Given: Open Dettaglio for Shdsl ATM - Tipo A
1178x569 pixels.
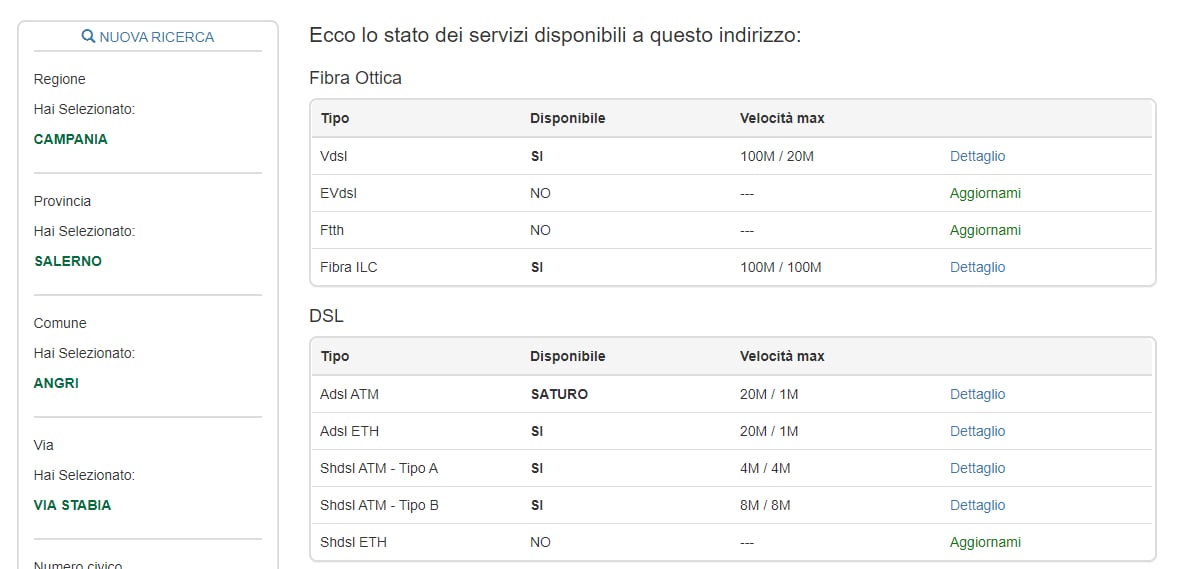Looking at the screenshot, I should coord(977,468).
